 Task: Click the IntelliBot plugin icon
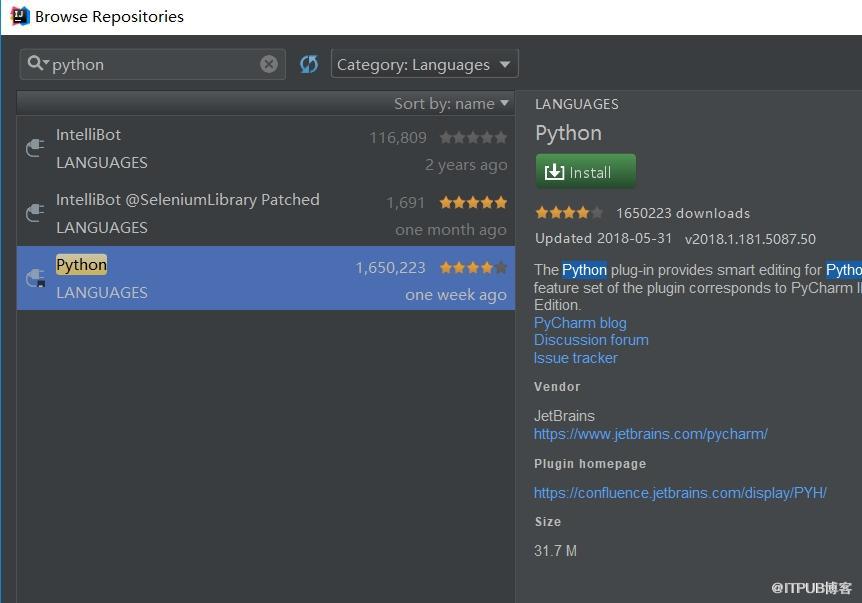35,147
